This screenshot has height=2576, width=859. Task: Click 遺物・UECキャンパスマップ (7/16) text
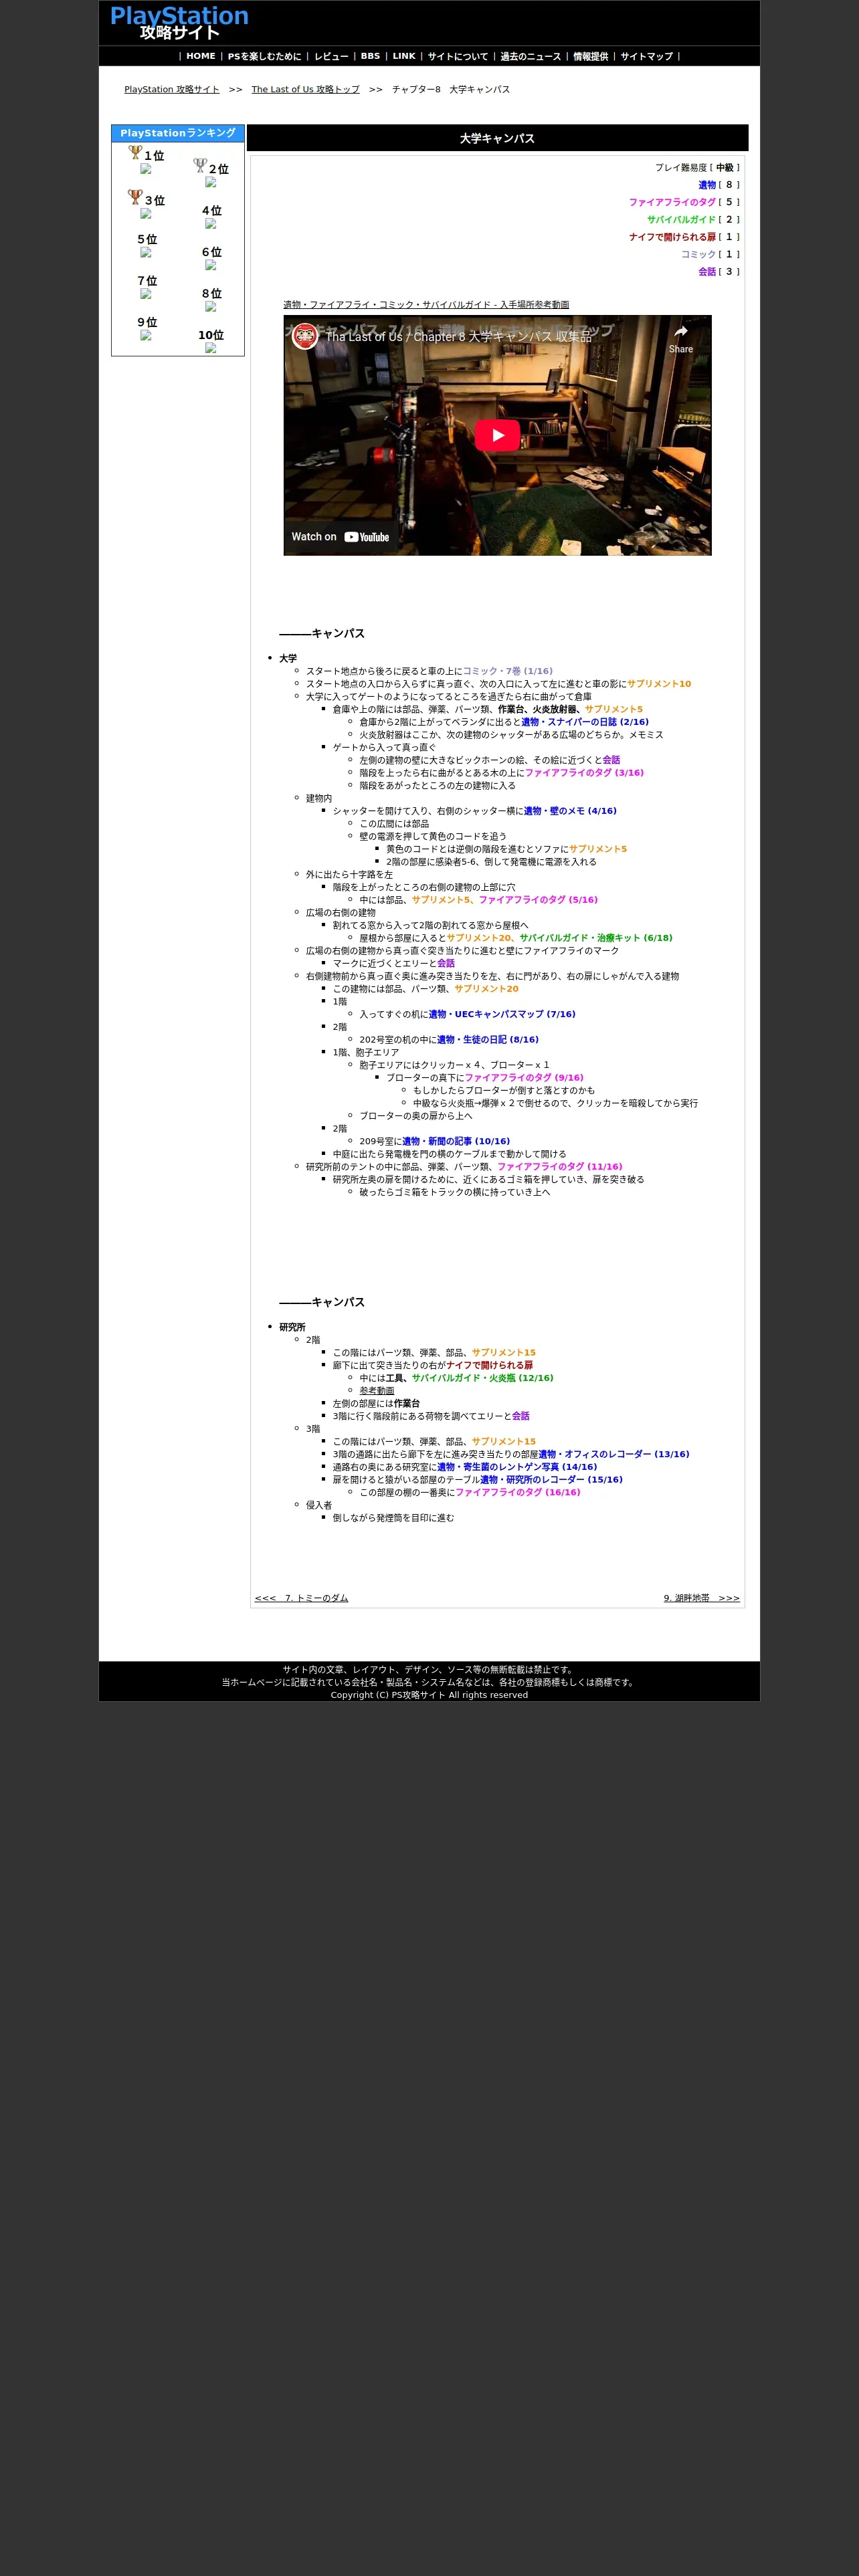(502, 1014)
